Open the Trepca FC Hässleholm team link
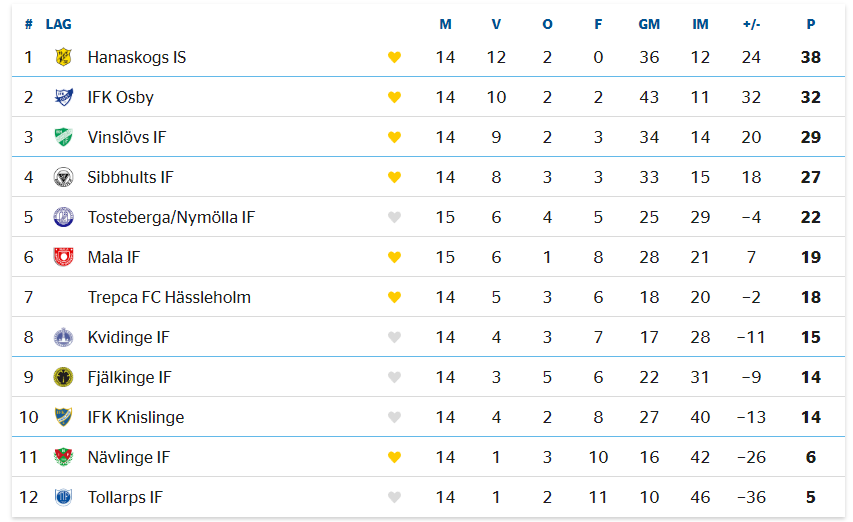 [x=169, y=297]
